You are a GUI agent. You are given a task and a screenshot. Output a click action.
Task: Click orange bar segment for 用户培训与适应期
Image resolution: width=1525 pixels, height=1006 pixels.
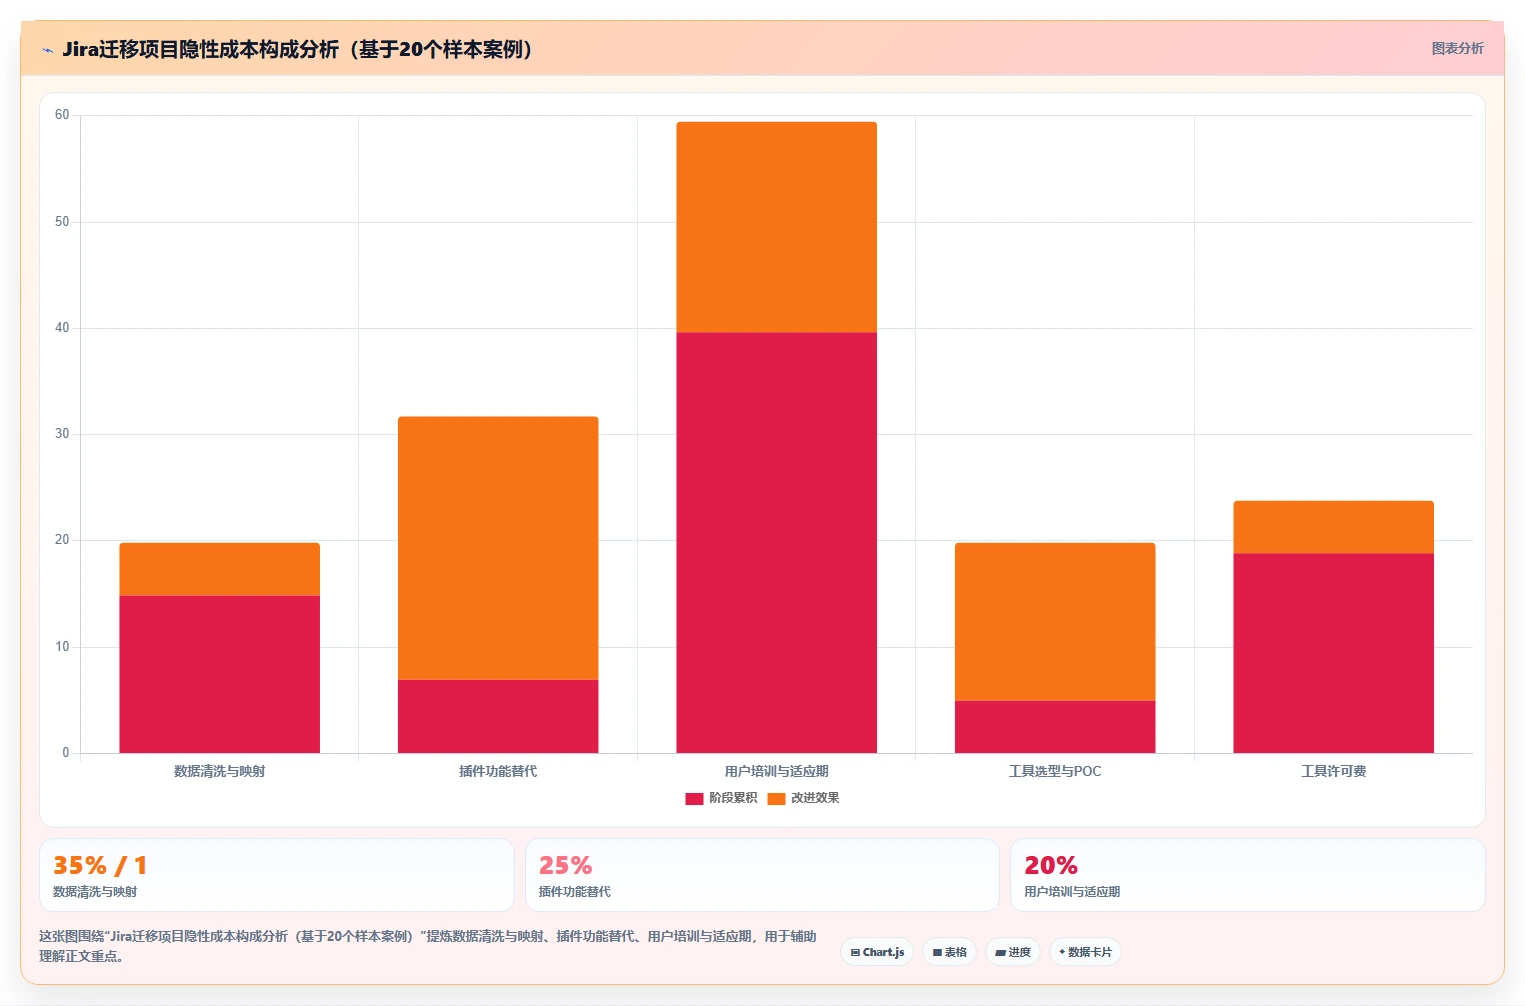tap(777, 227)
